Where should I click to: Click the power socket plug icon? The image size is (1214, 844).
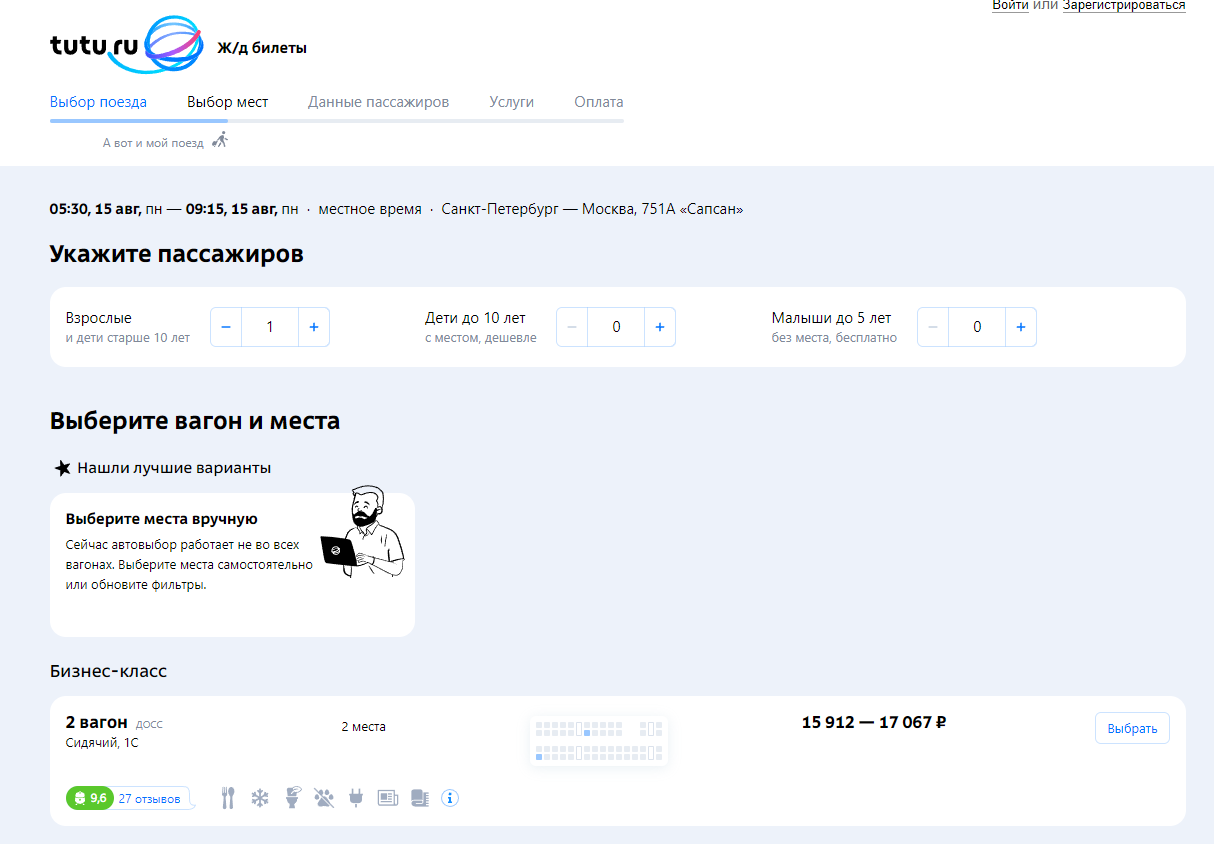tap(355, 798)
